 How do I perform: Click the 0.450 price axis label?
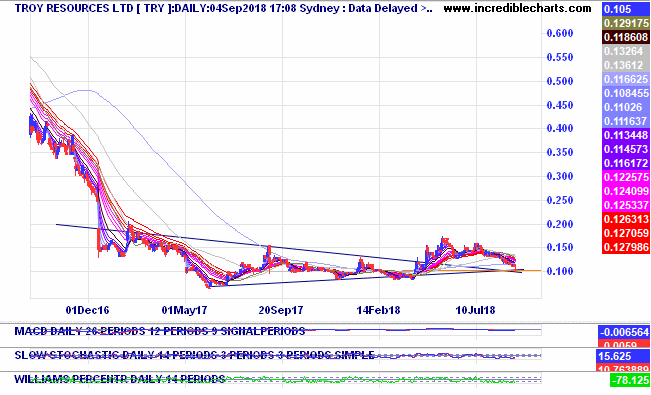pos(560,105)
